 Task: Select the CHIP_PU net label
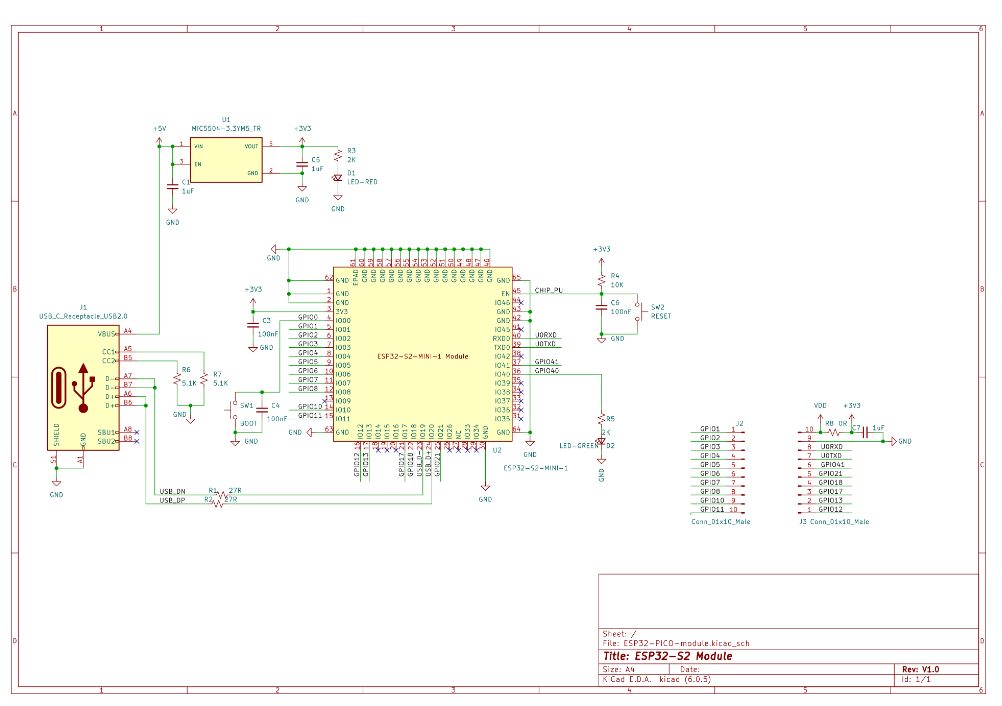coord(549,290)
